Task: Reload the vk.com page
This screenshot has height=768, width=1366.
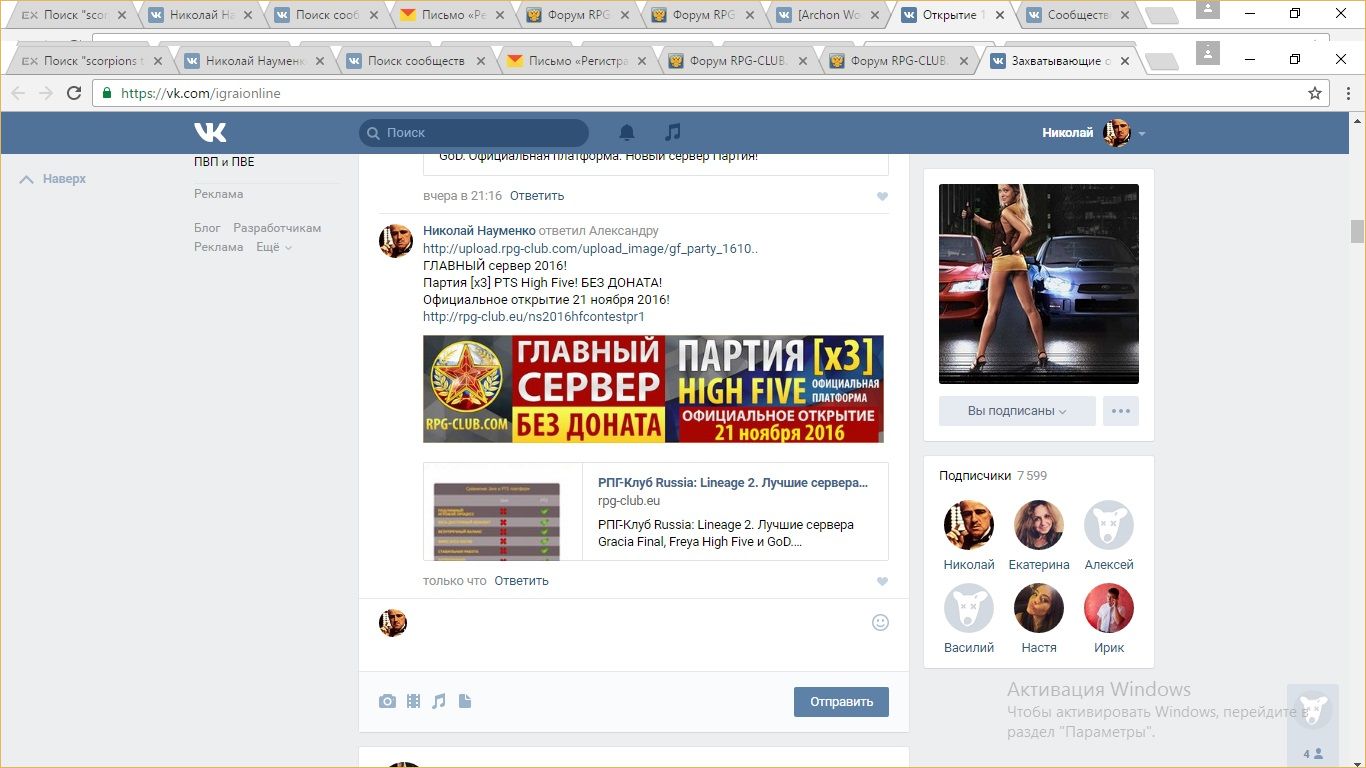Action: (x=74, y=93)
